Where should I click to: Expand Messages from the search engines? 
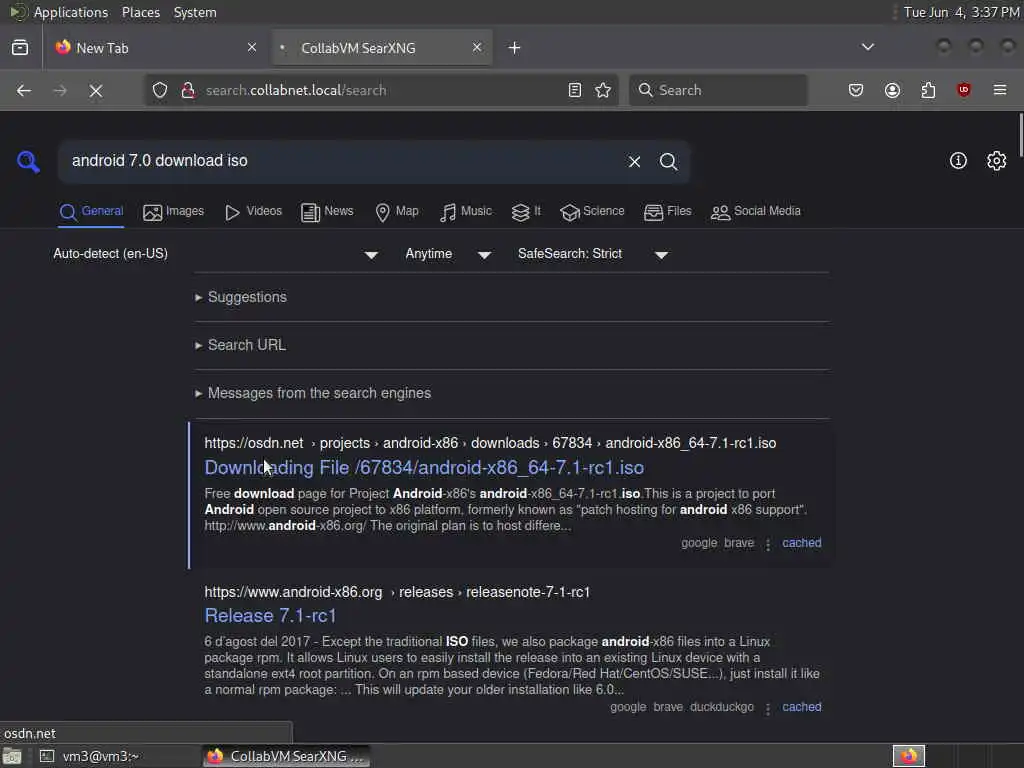(x=313, y=393)
